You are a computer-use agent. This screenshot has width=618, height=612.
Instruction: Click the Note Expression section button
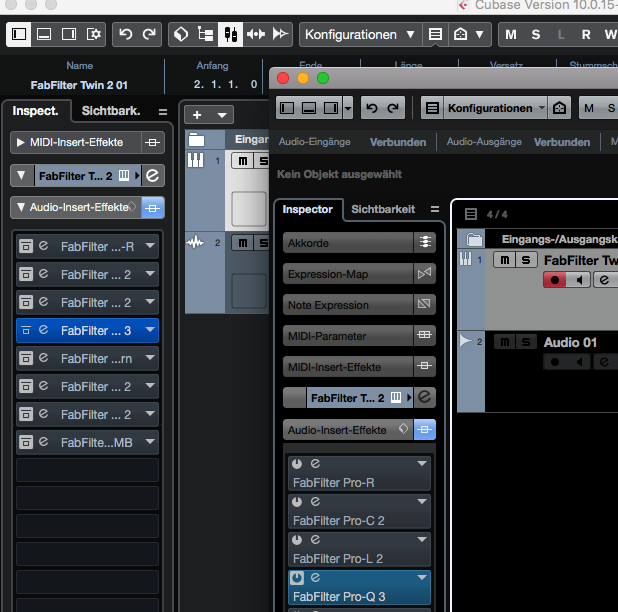347,305
